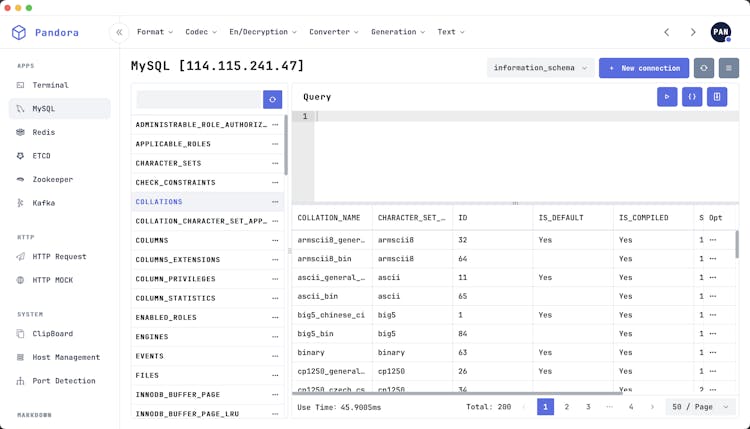Click the table search input field
The image size is (750, 429).
[x=198, y=99]
